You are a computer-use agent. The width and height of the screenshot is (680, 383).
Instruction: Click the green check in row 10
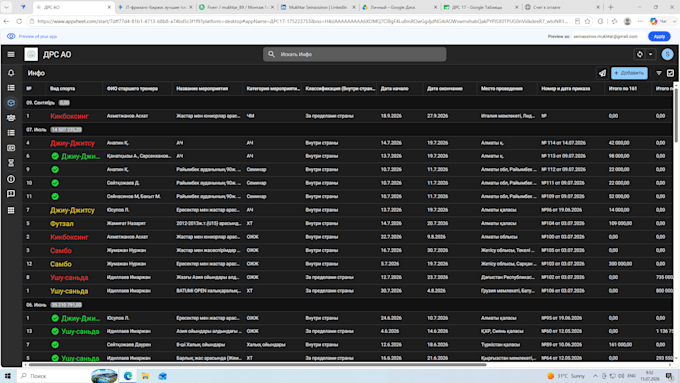55,183
